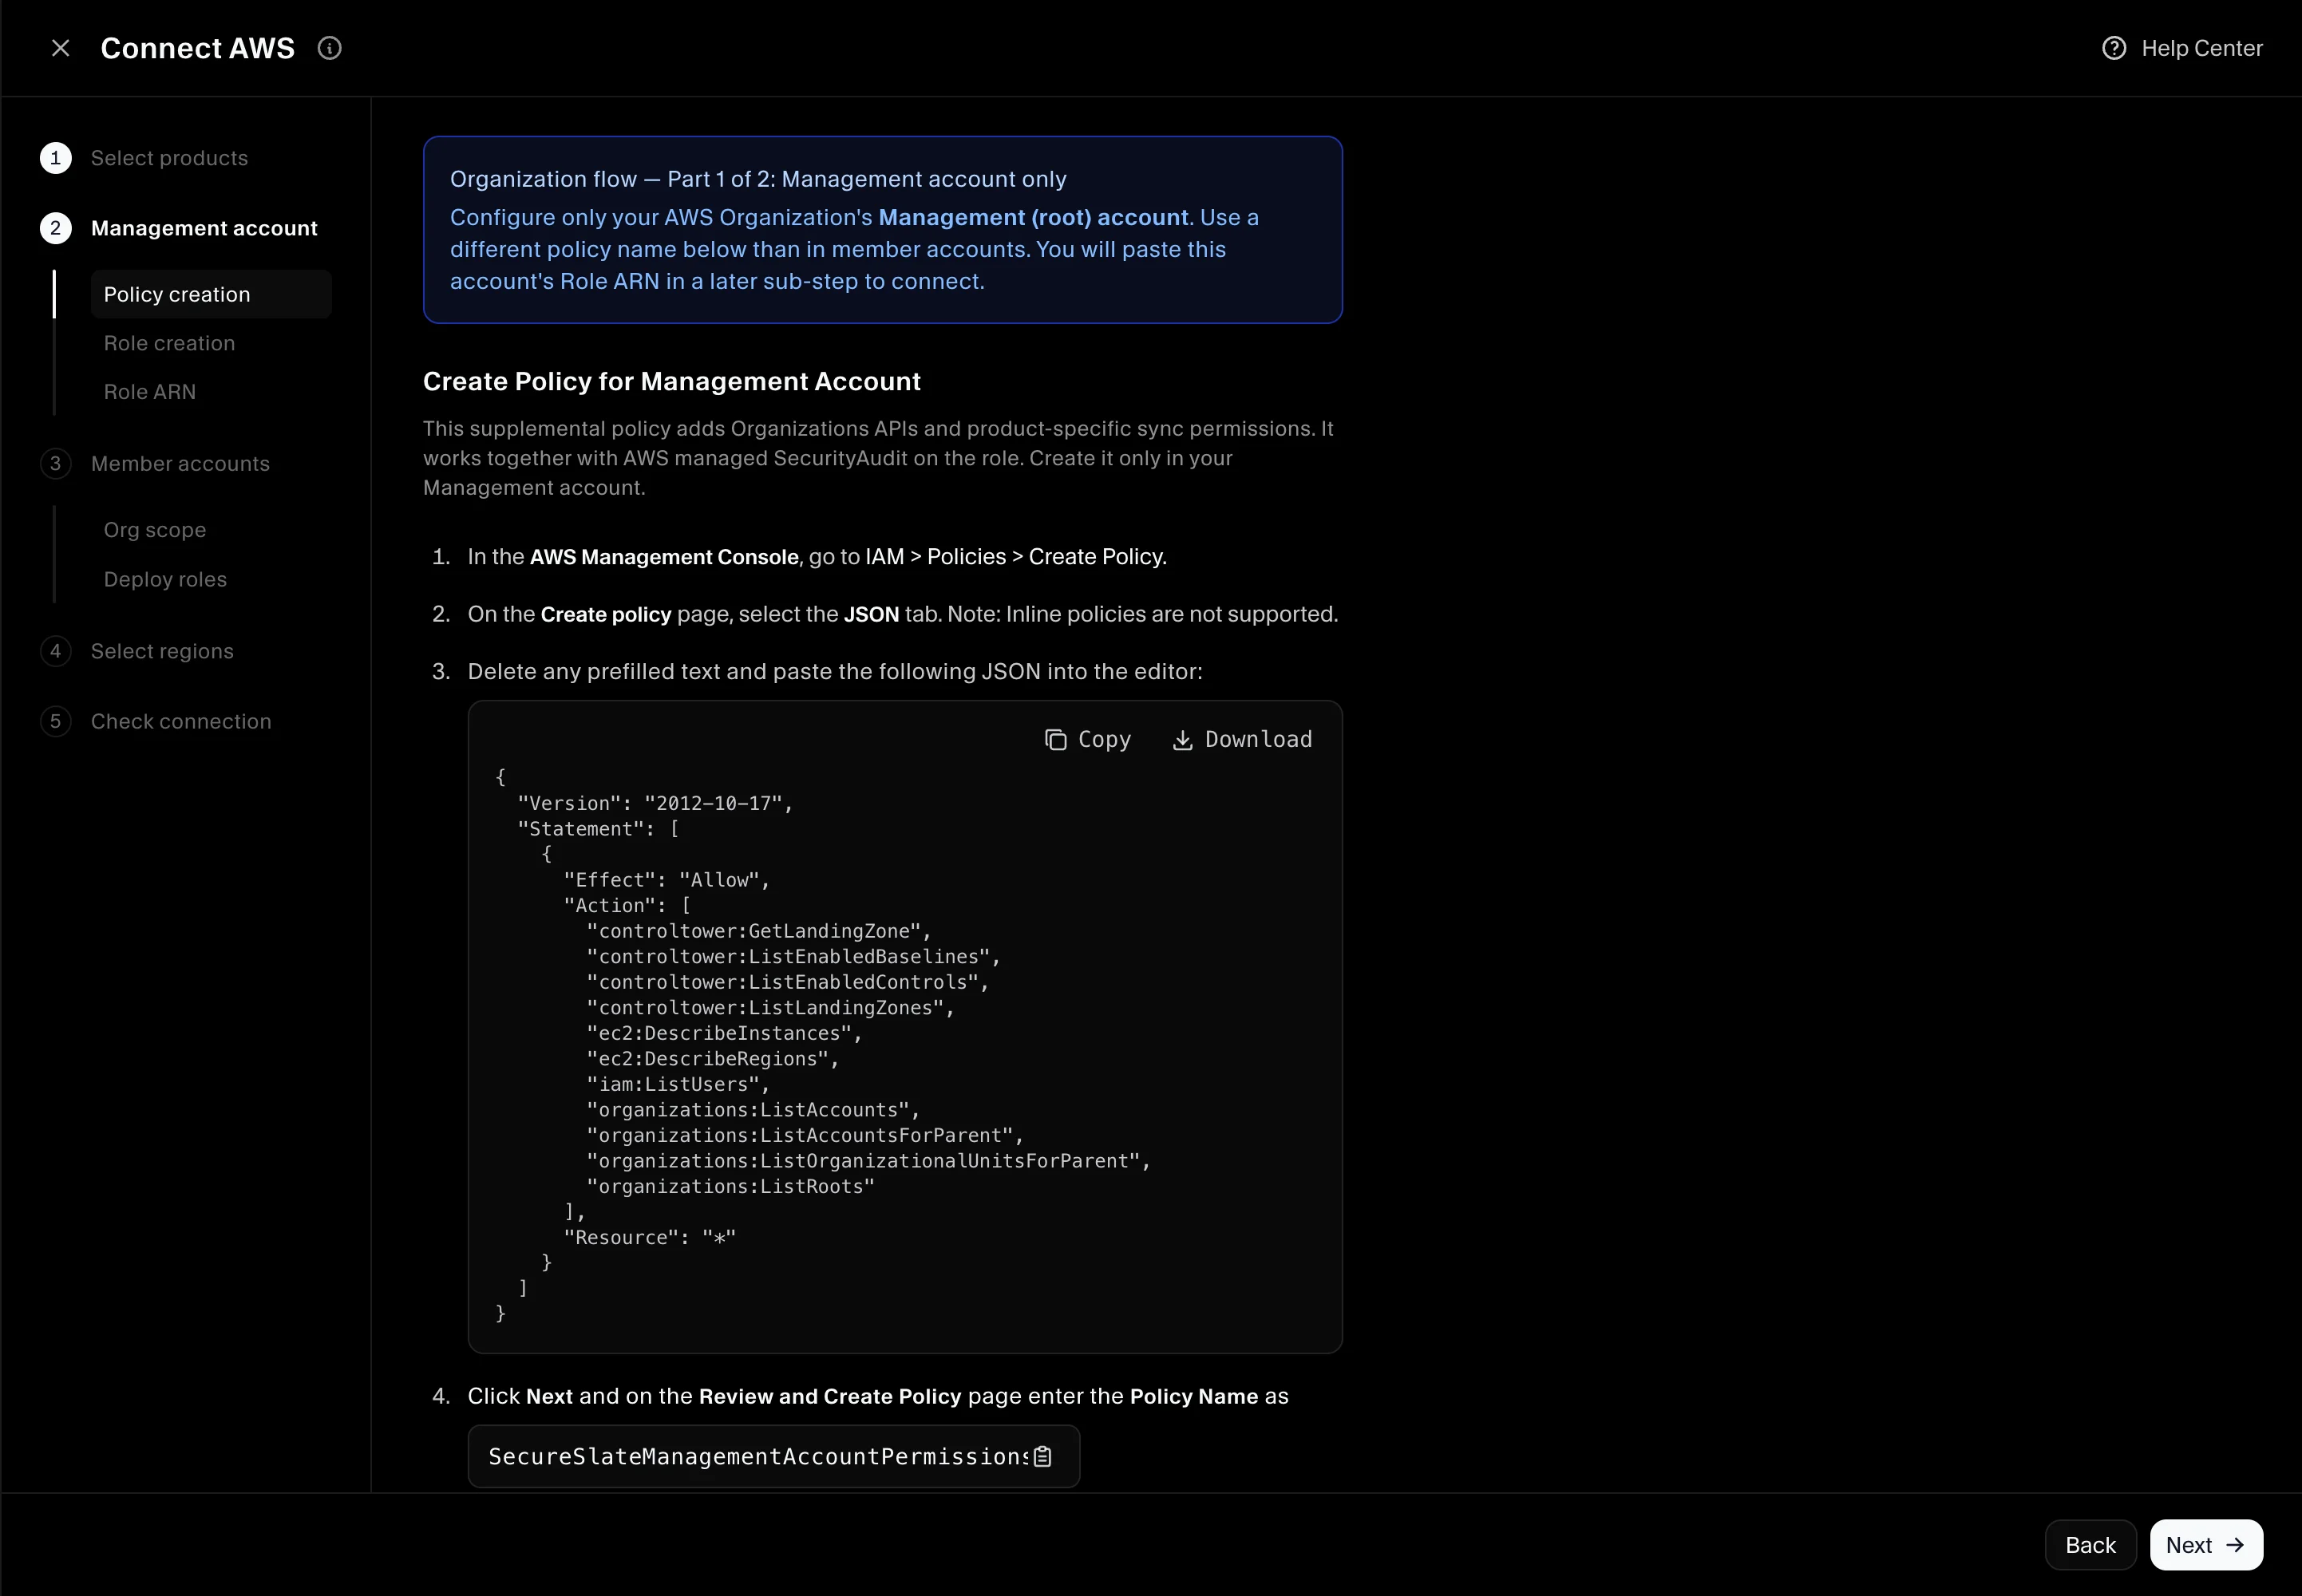
Task: Click the Help Center question mark icon
Action: pyautogui.click(x=2114, y=48)
